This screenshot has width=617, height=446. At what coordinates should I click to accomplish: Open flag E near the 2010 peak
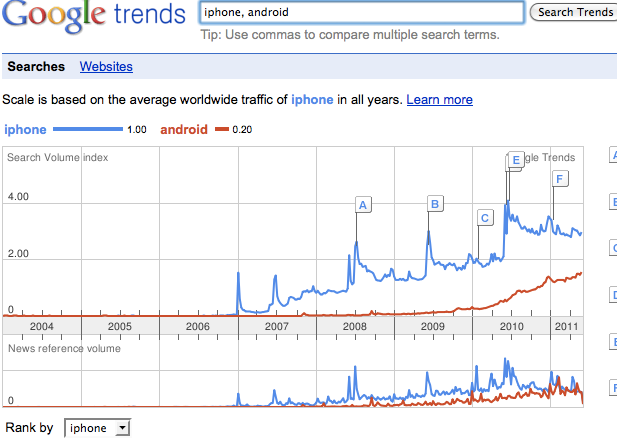coord(516,160)
